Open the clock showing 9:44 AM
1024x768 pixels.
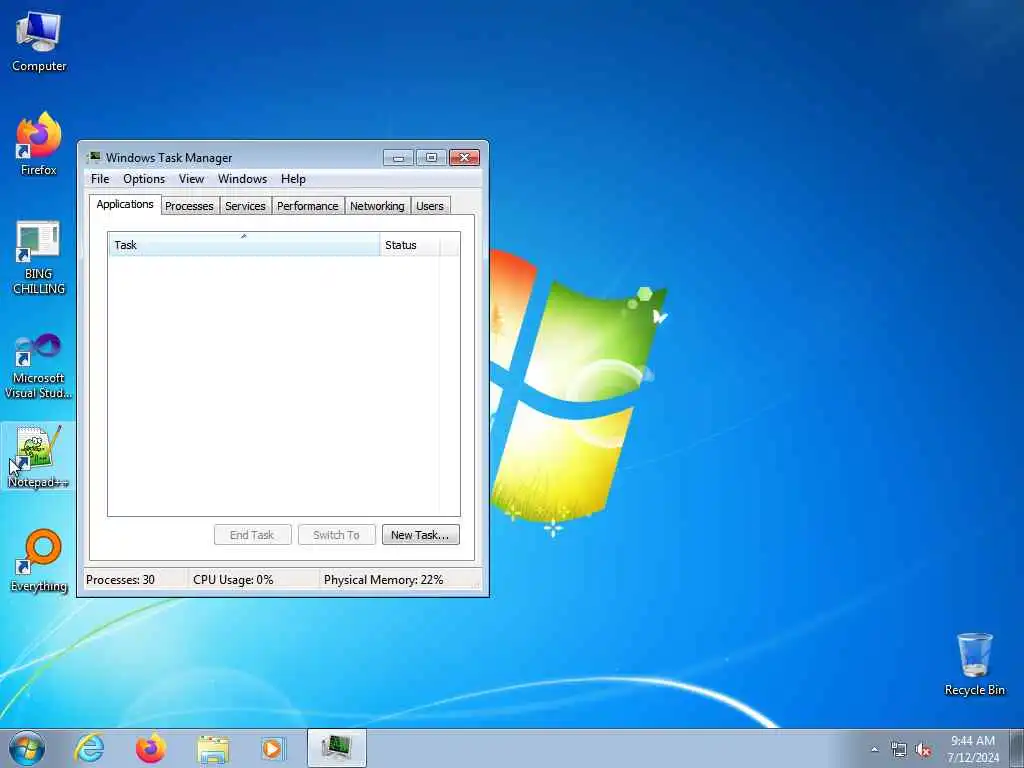pos(973,748)
